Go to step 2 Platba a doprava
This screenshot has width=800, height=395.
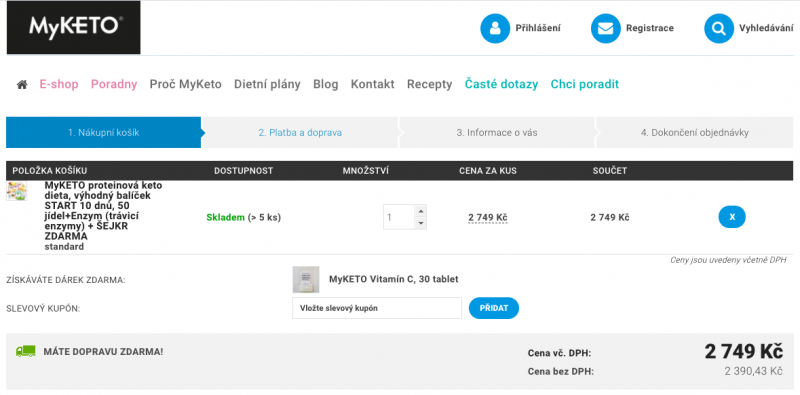pos(300,133)
